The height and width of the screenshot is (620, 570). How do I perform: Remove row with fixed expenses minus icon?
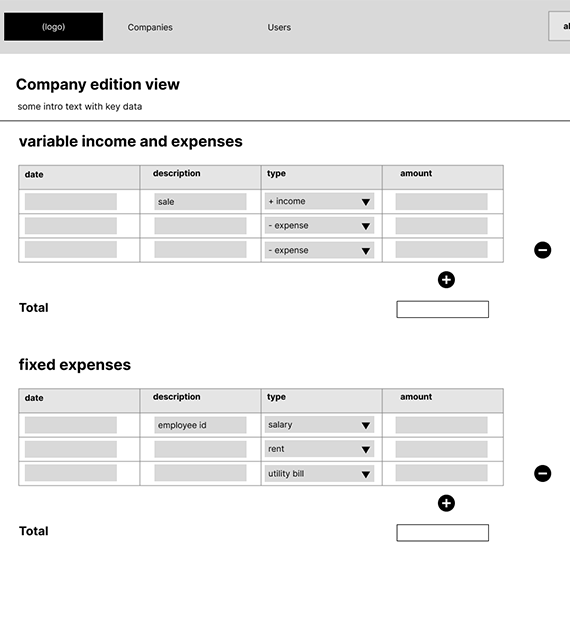coord(542,473)
